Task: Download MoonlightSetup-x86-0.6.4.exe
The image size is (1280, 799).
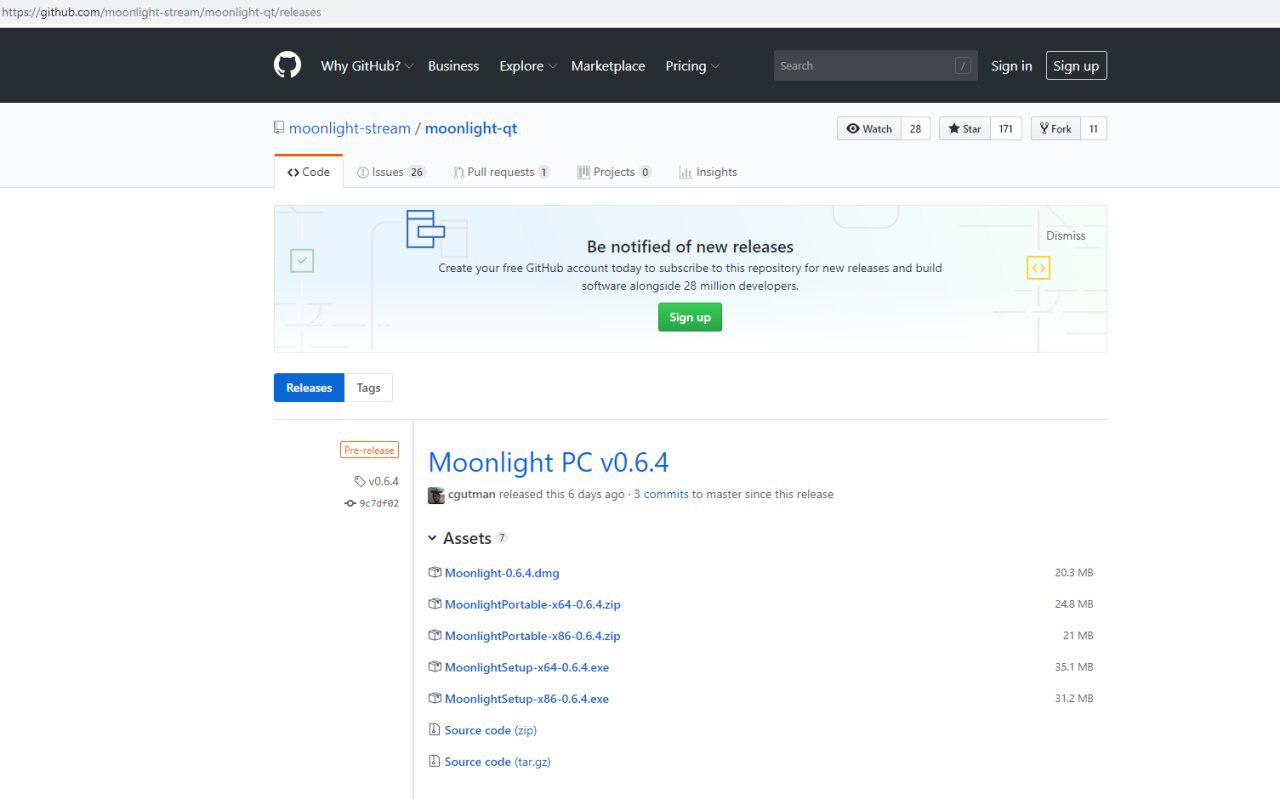Action: (527, 699)
